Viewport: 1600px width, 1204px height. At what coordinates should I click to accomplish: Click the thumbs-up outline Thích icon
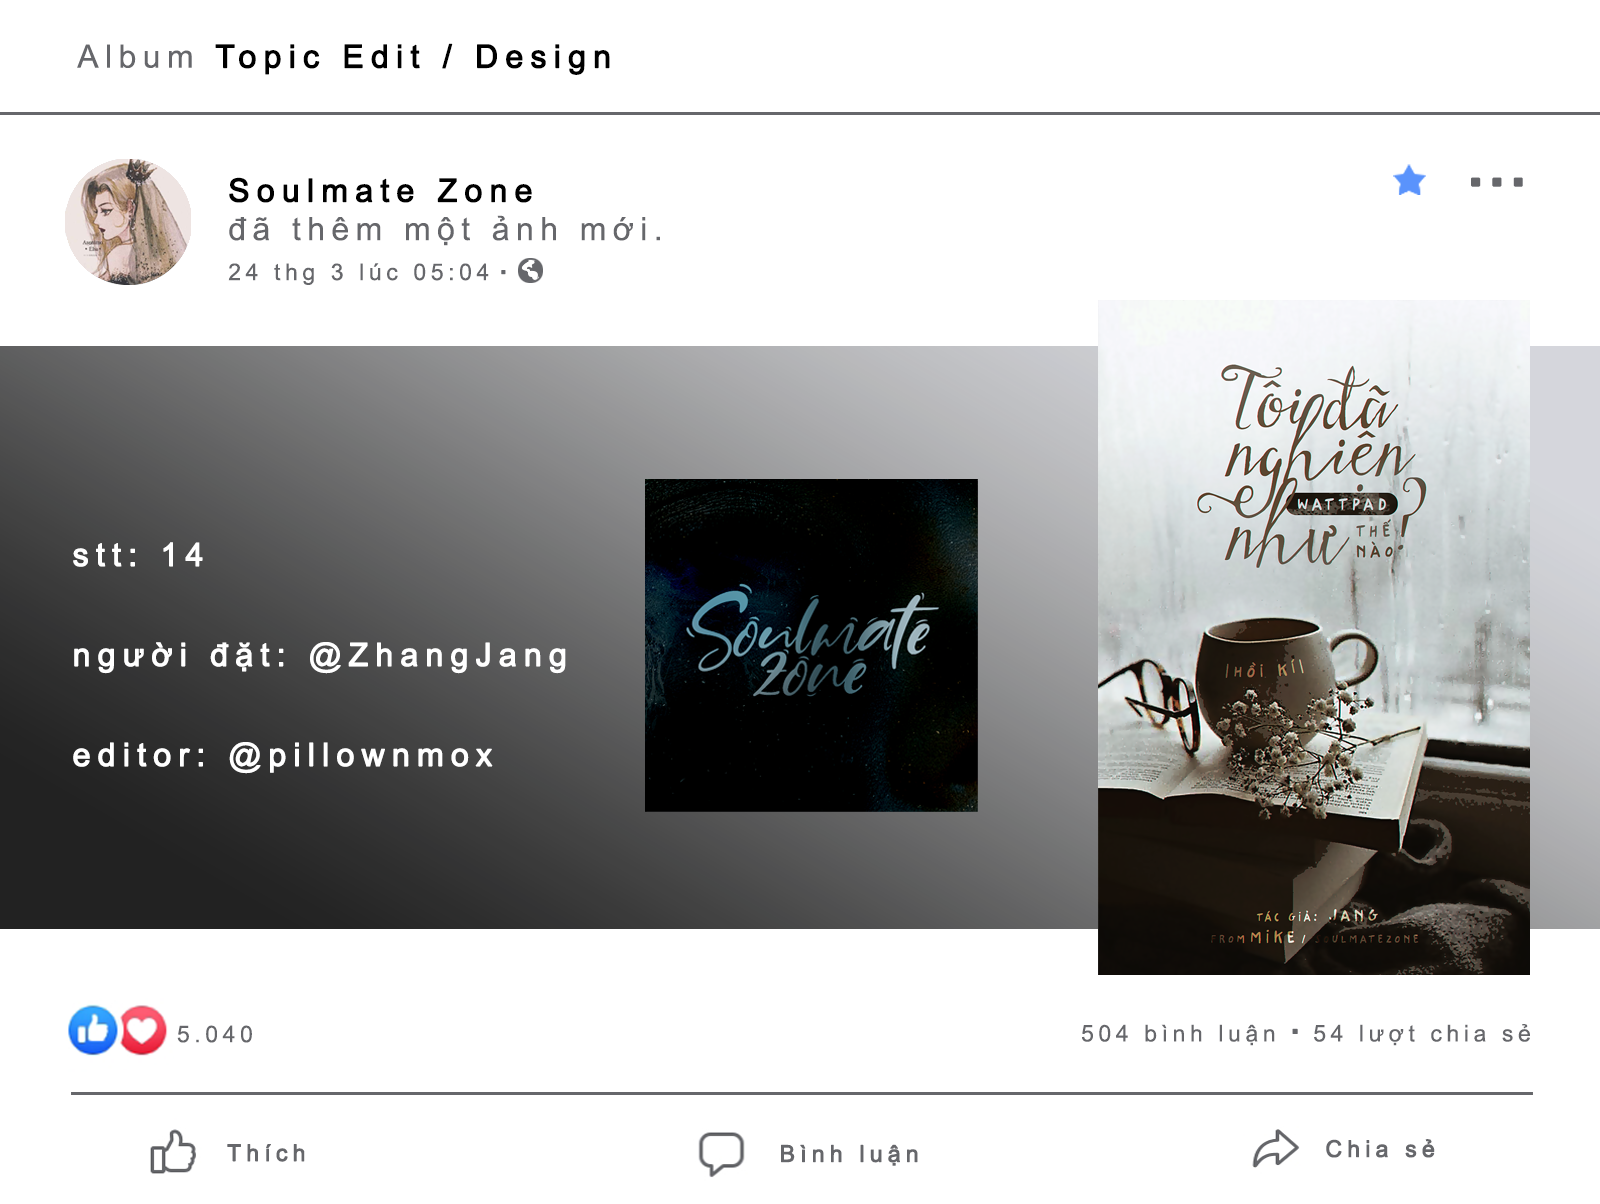(173, 1152)
